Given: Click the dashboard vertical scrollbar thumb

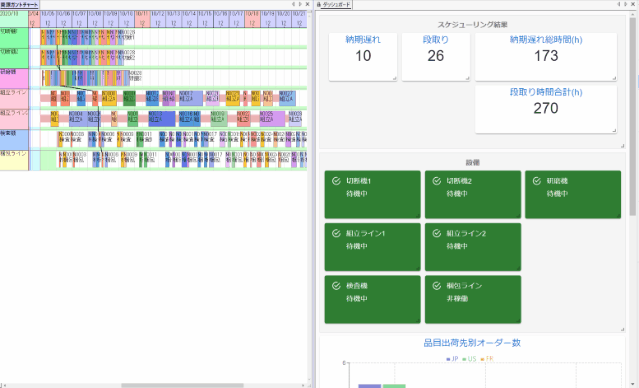Looking at the screenshot, I should pos(632,116).
